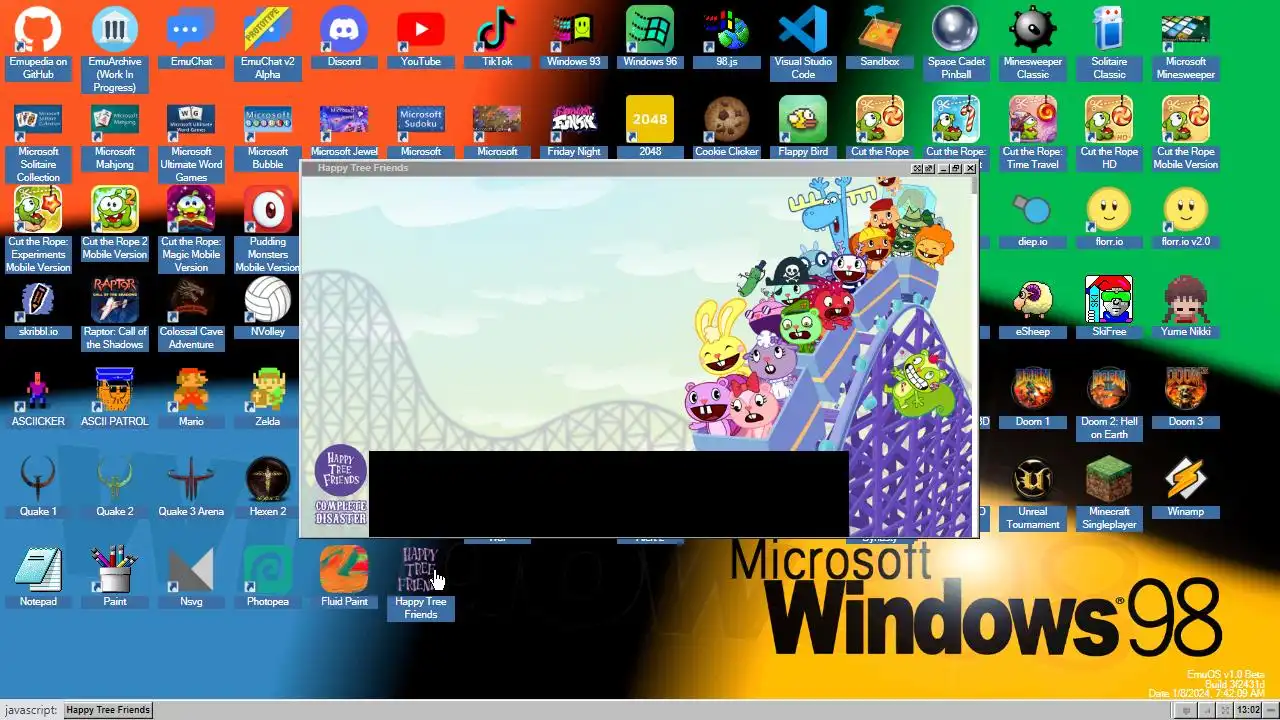
Task: Launch the NVolley volleyball icon
Action: coord(268,301)
